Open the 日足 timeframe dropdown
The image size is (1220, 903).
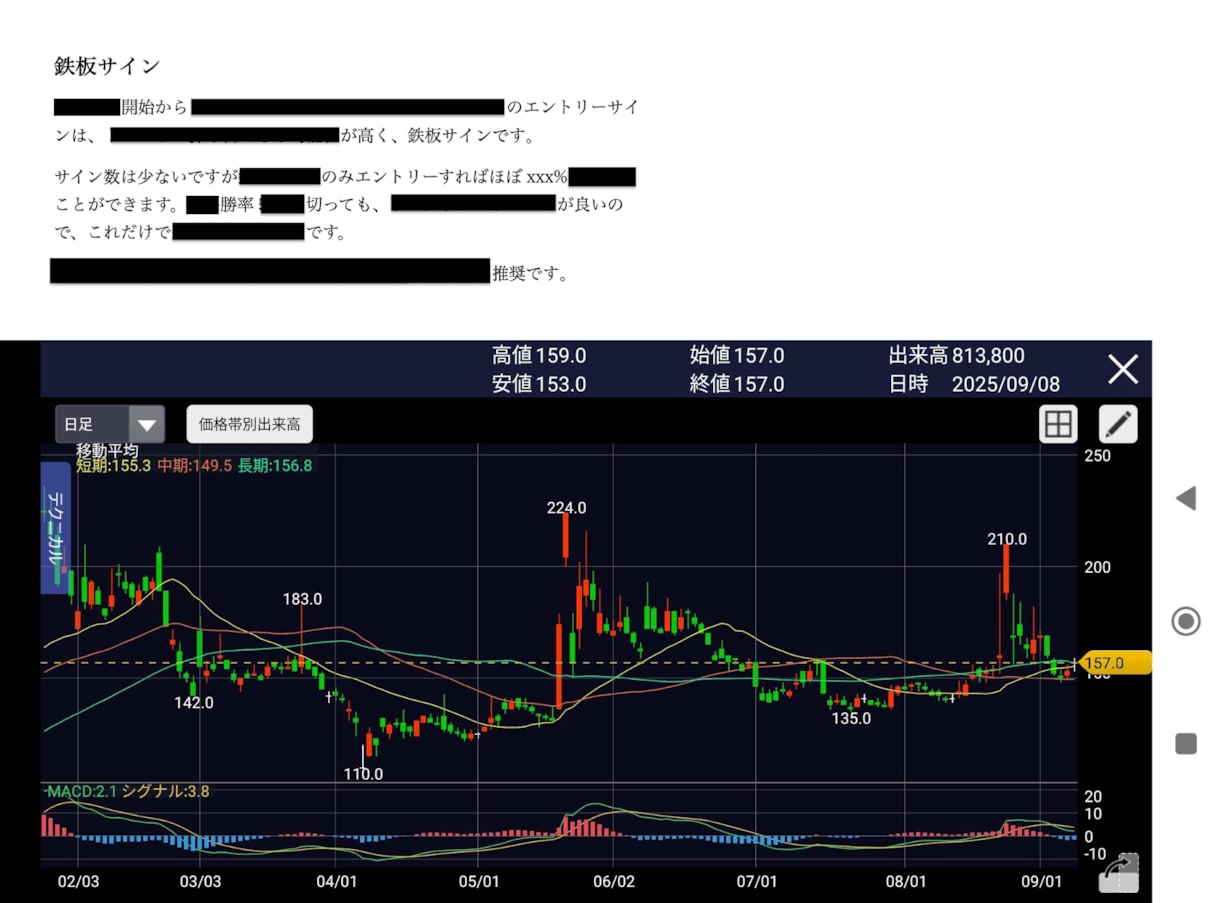(110, 424)
